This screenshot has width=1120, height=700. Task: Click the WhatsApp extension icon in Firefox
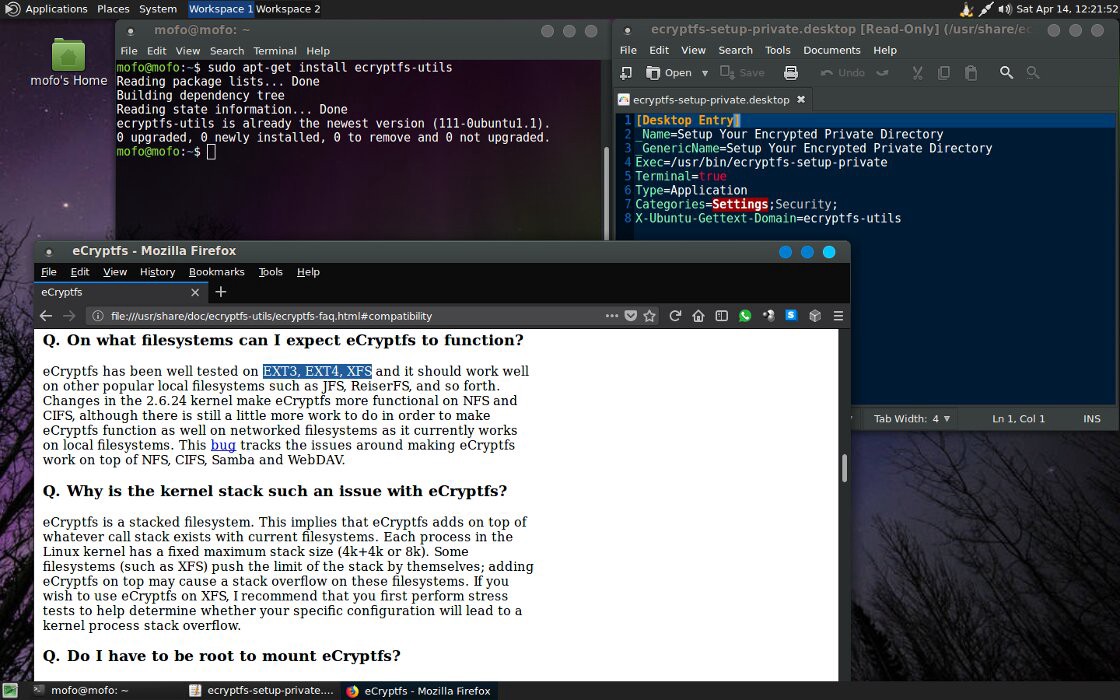(x=745, y=316)
